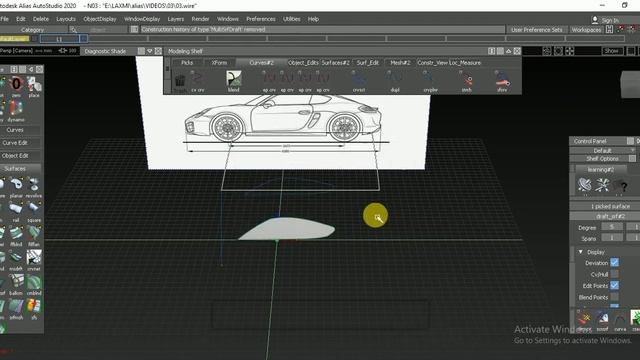Click the Windows restore button of the Alias window
This screenshot has width=640, height=360.
[624, 5]
